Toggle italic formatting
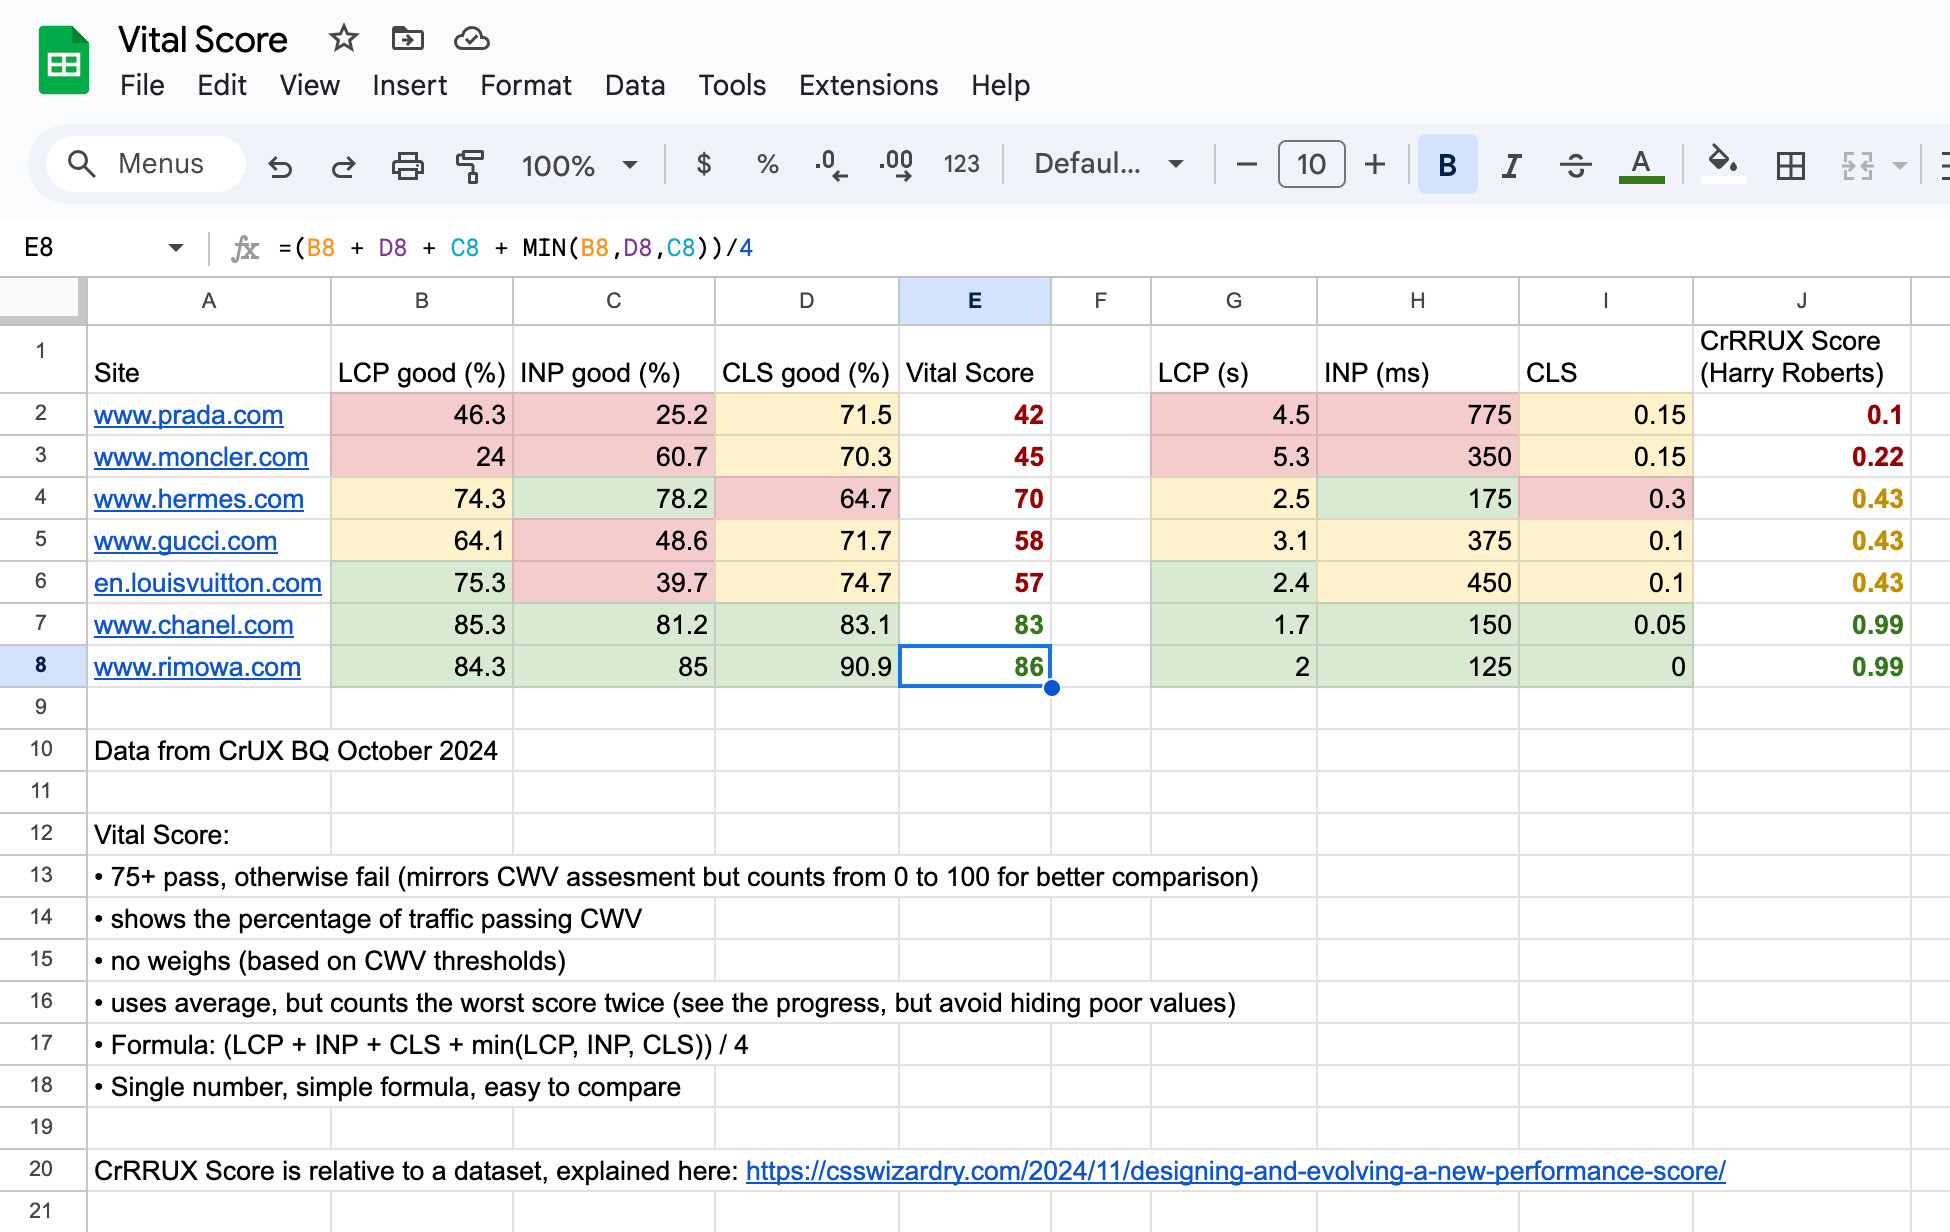Viewport: 1950px width, 1232px height. 1511,164
